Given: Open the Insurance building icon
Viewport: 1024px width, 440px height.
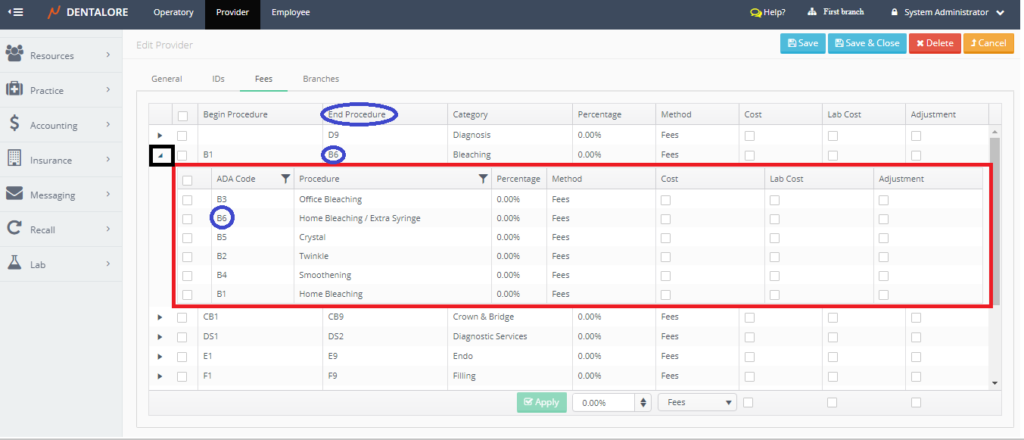Looking at the screenshot, I should 14,158.
